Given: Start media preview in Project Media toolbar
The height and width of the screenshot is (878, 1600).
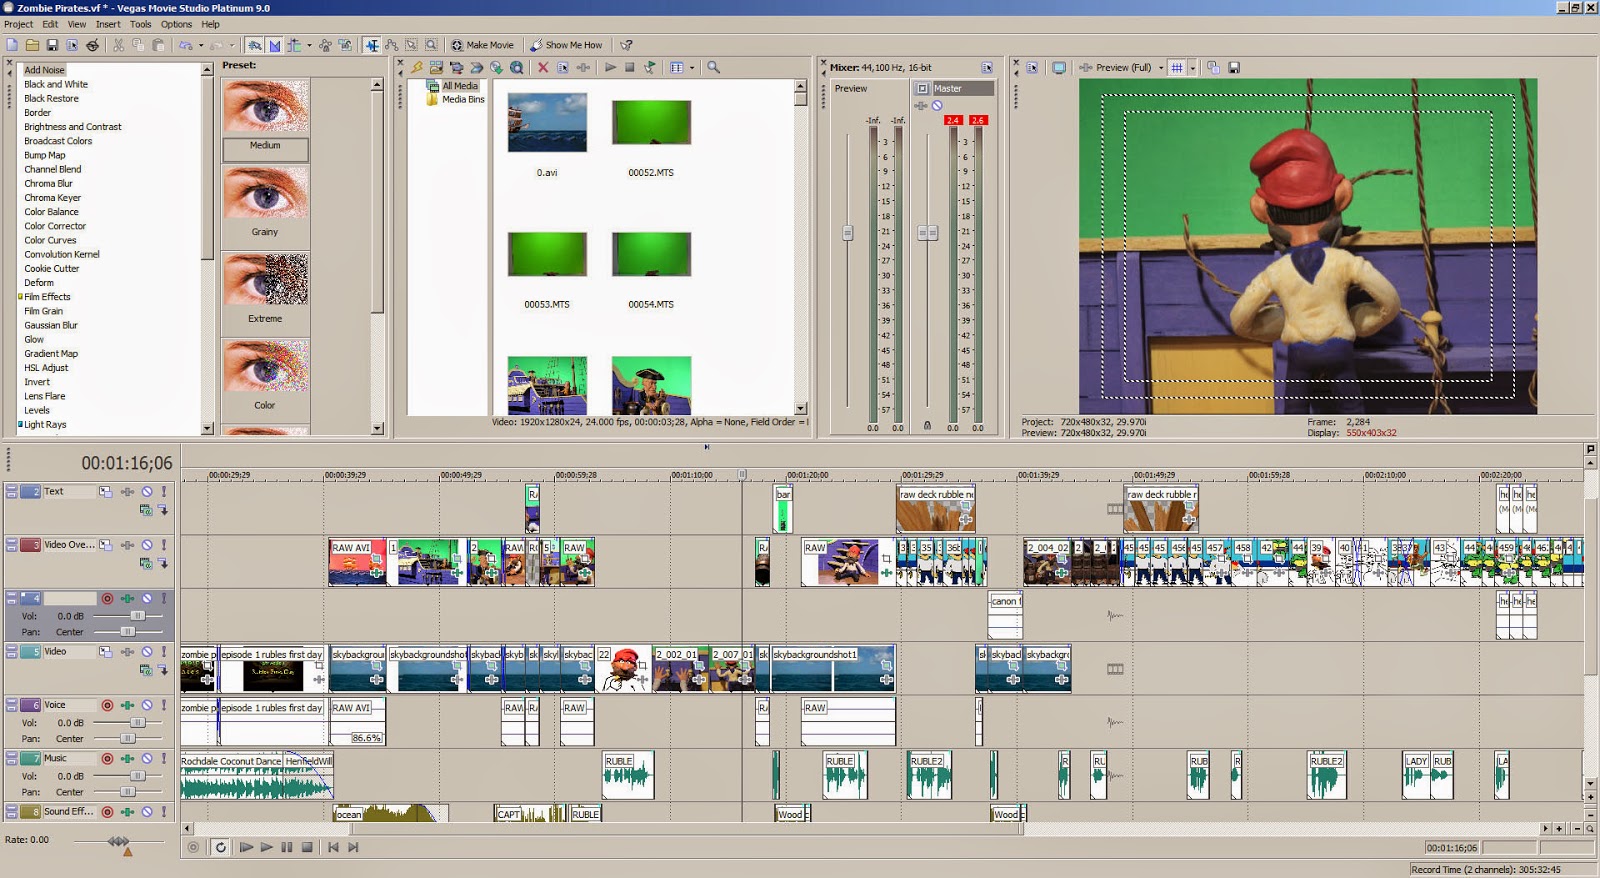Looking at the screenshot, I should [x=610, y=68].
